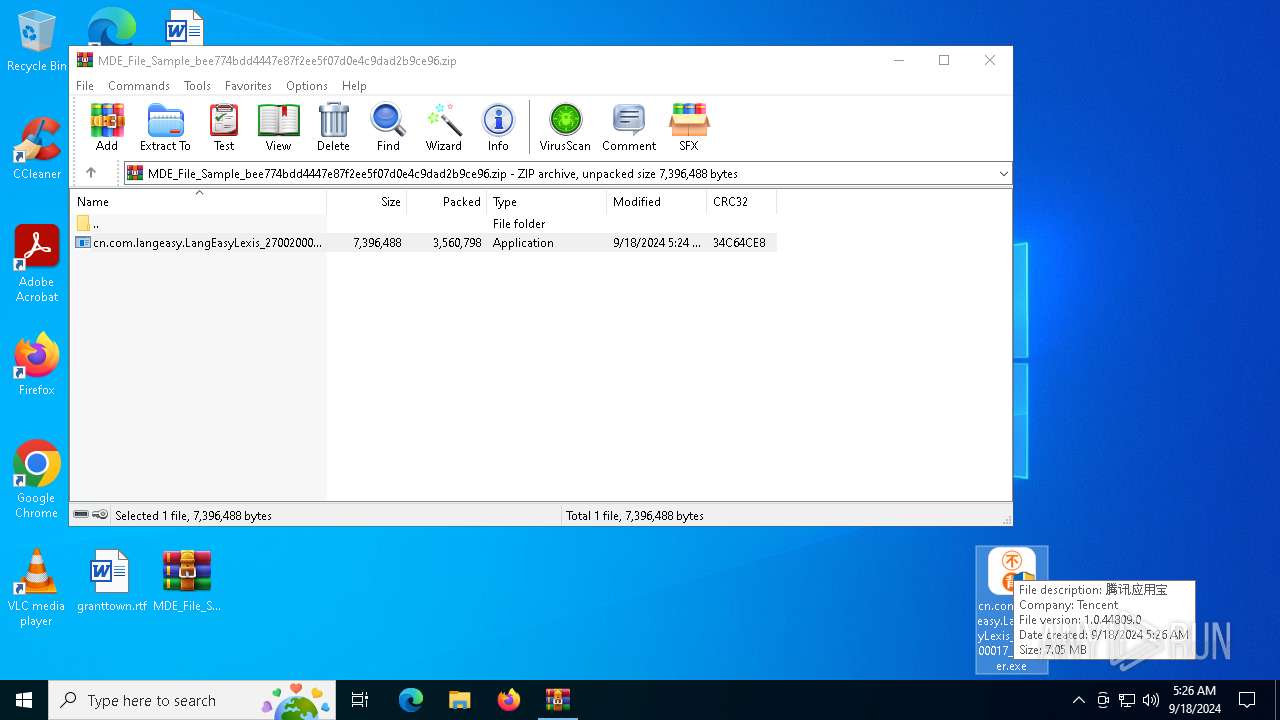1280x720 pixels.
Task: Click the key icon in status bar
Action: (x=100, y=515)
